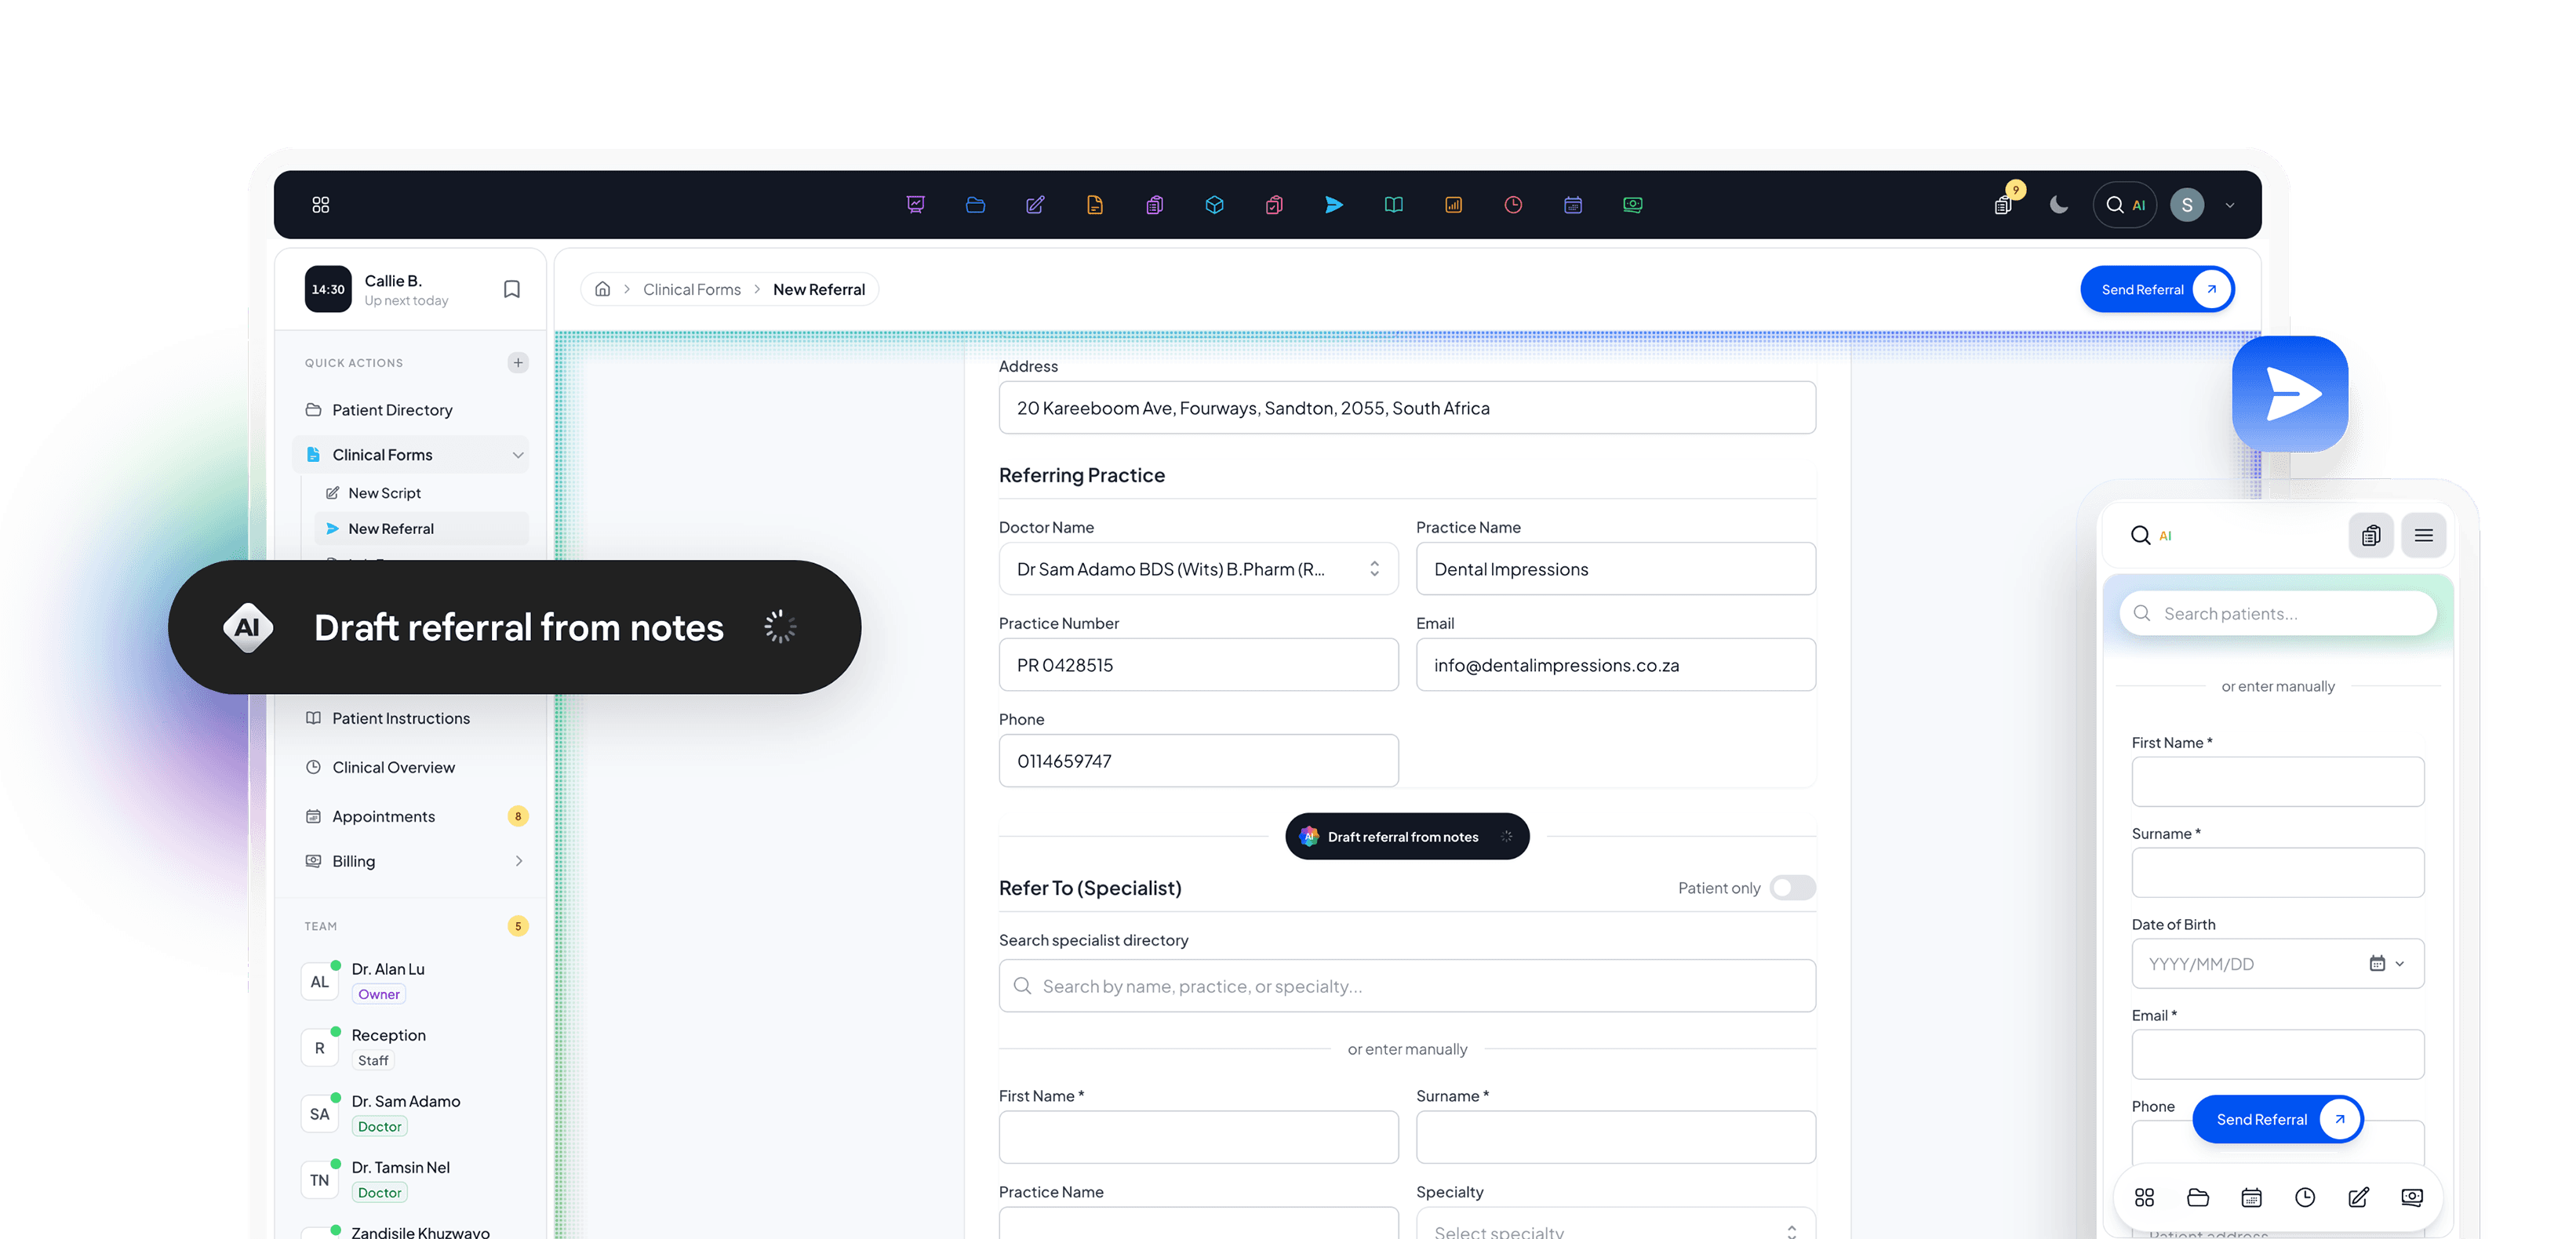Open the clock icon in top toolbar
The image size is (2576, 1239).
(x=1513, y=205)
